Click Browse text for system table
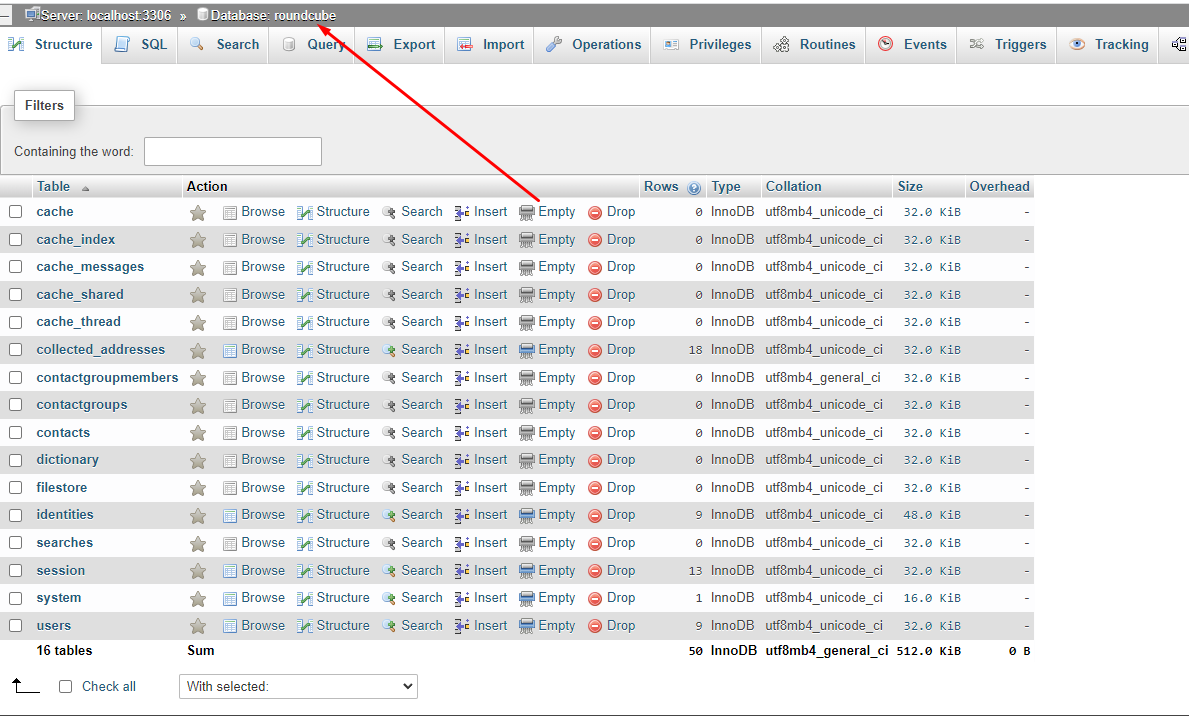 (263, 598)
